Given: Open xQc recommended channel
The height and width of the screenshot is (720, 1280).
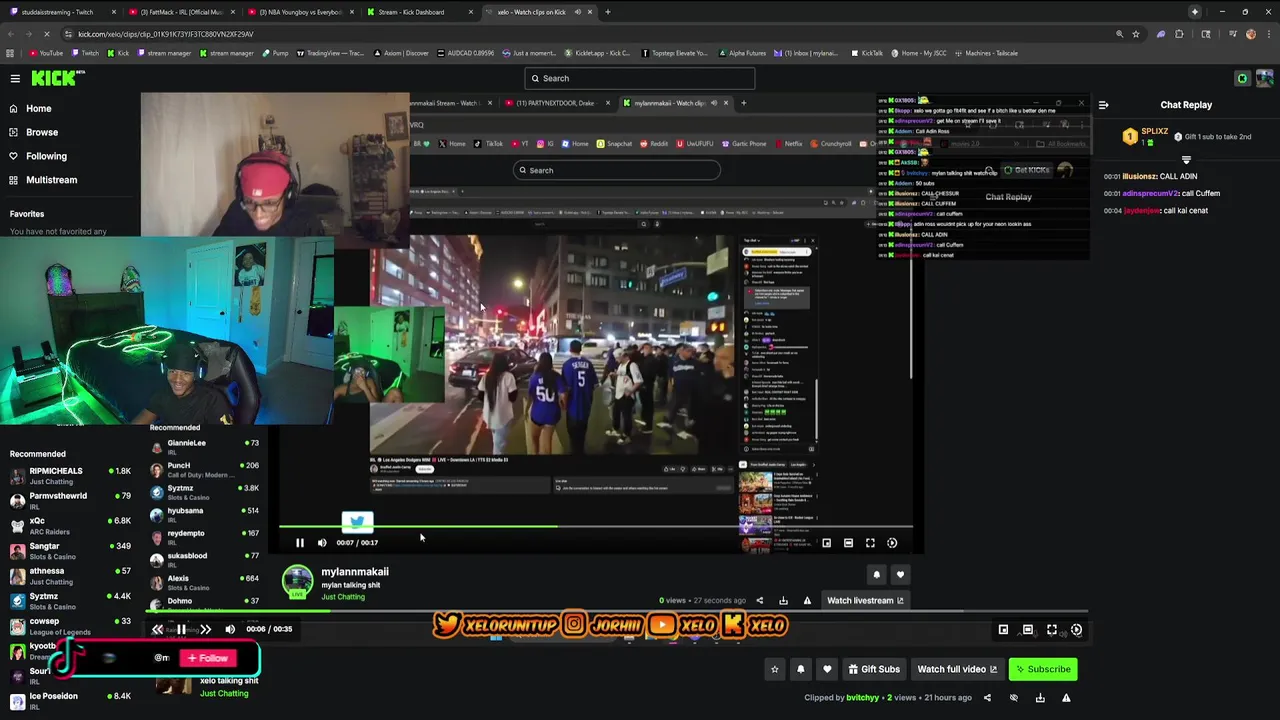Looking at the screenshot, I should pos(70,525).
